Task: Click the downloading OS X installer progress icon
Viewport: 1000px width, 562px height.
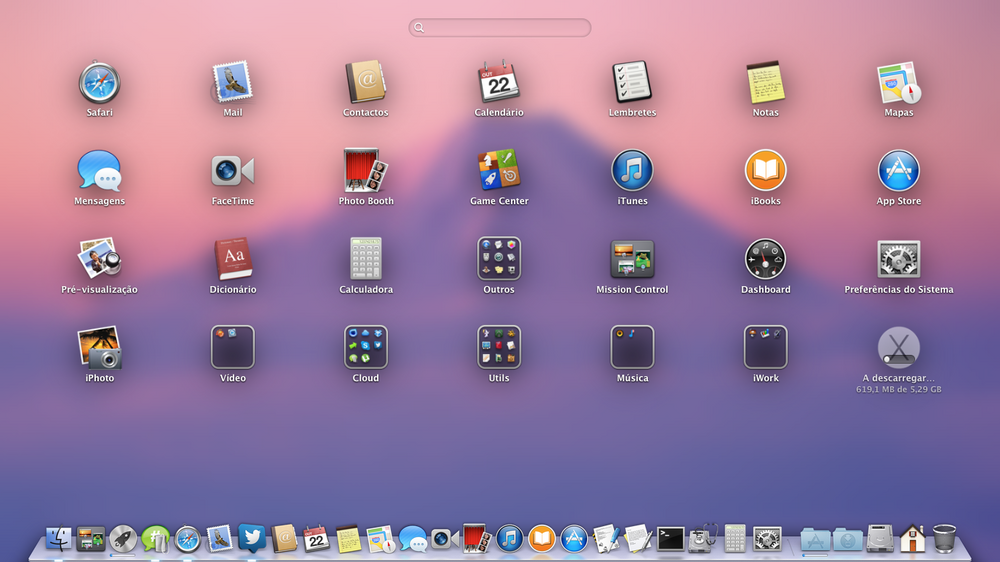Action: (898, 347)
